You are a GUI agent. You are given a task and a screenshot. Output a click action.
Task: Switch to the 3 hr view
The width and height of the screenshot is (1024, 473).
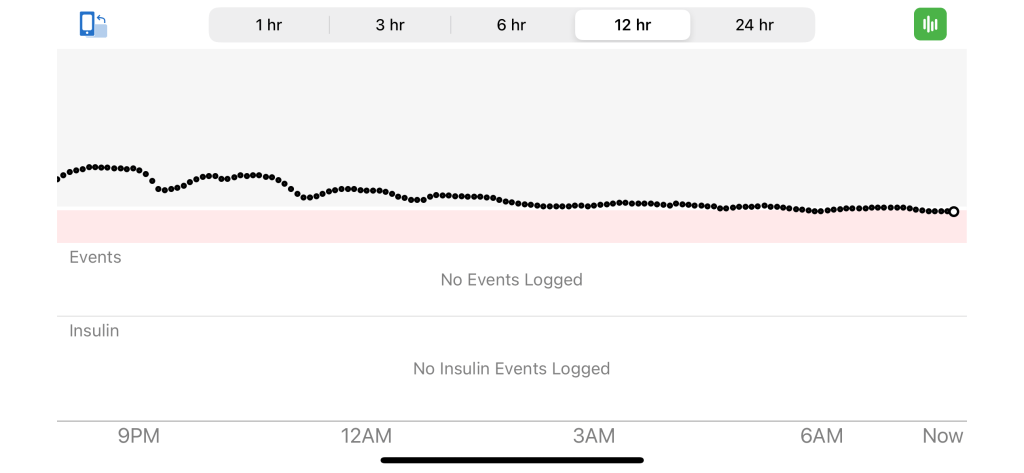[x=390, y=25]
